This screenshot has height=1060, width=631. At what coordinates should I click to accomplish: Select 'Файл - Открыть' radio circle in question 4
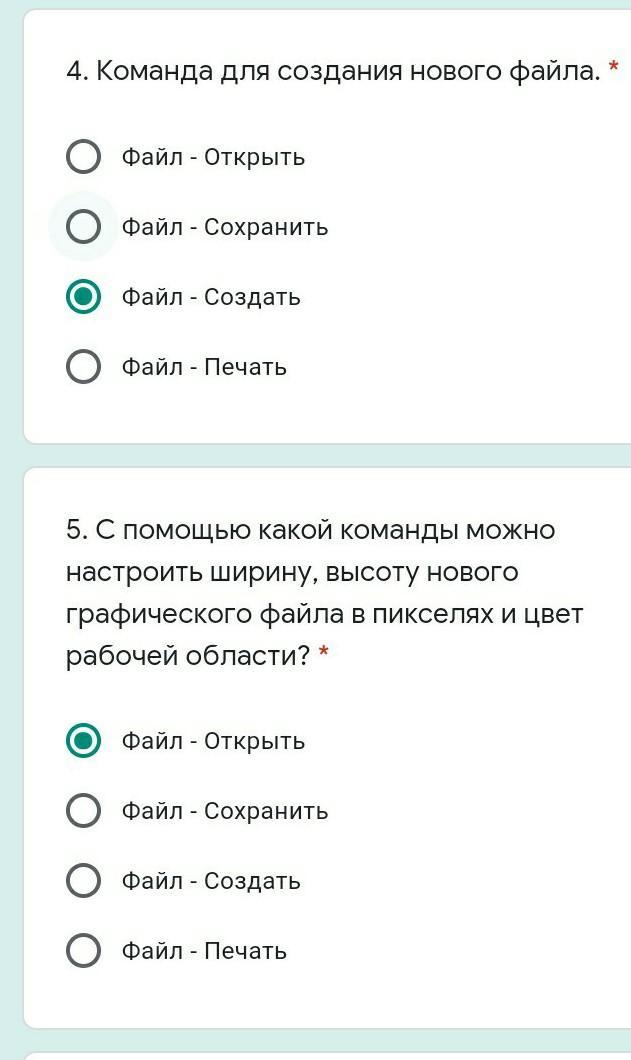[x=83, y=157]
